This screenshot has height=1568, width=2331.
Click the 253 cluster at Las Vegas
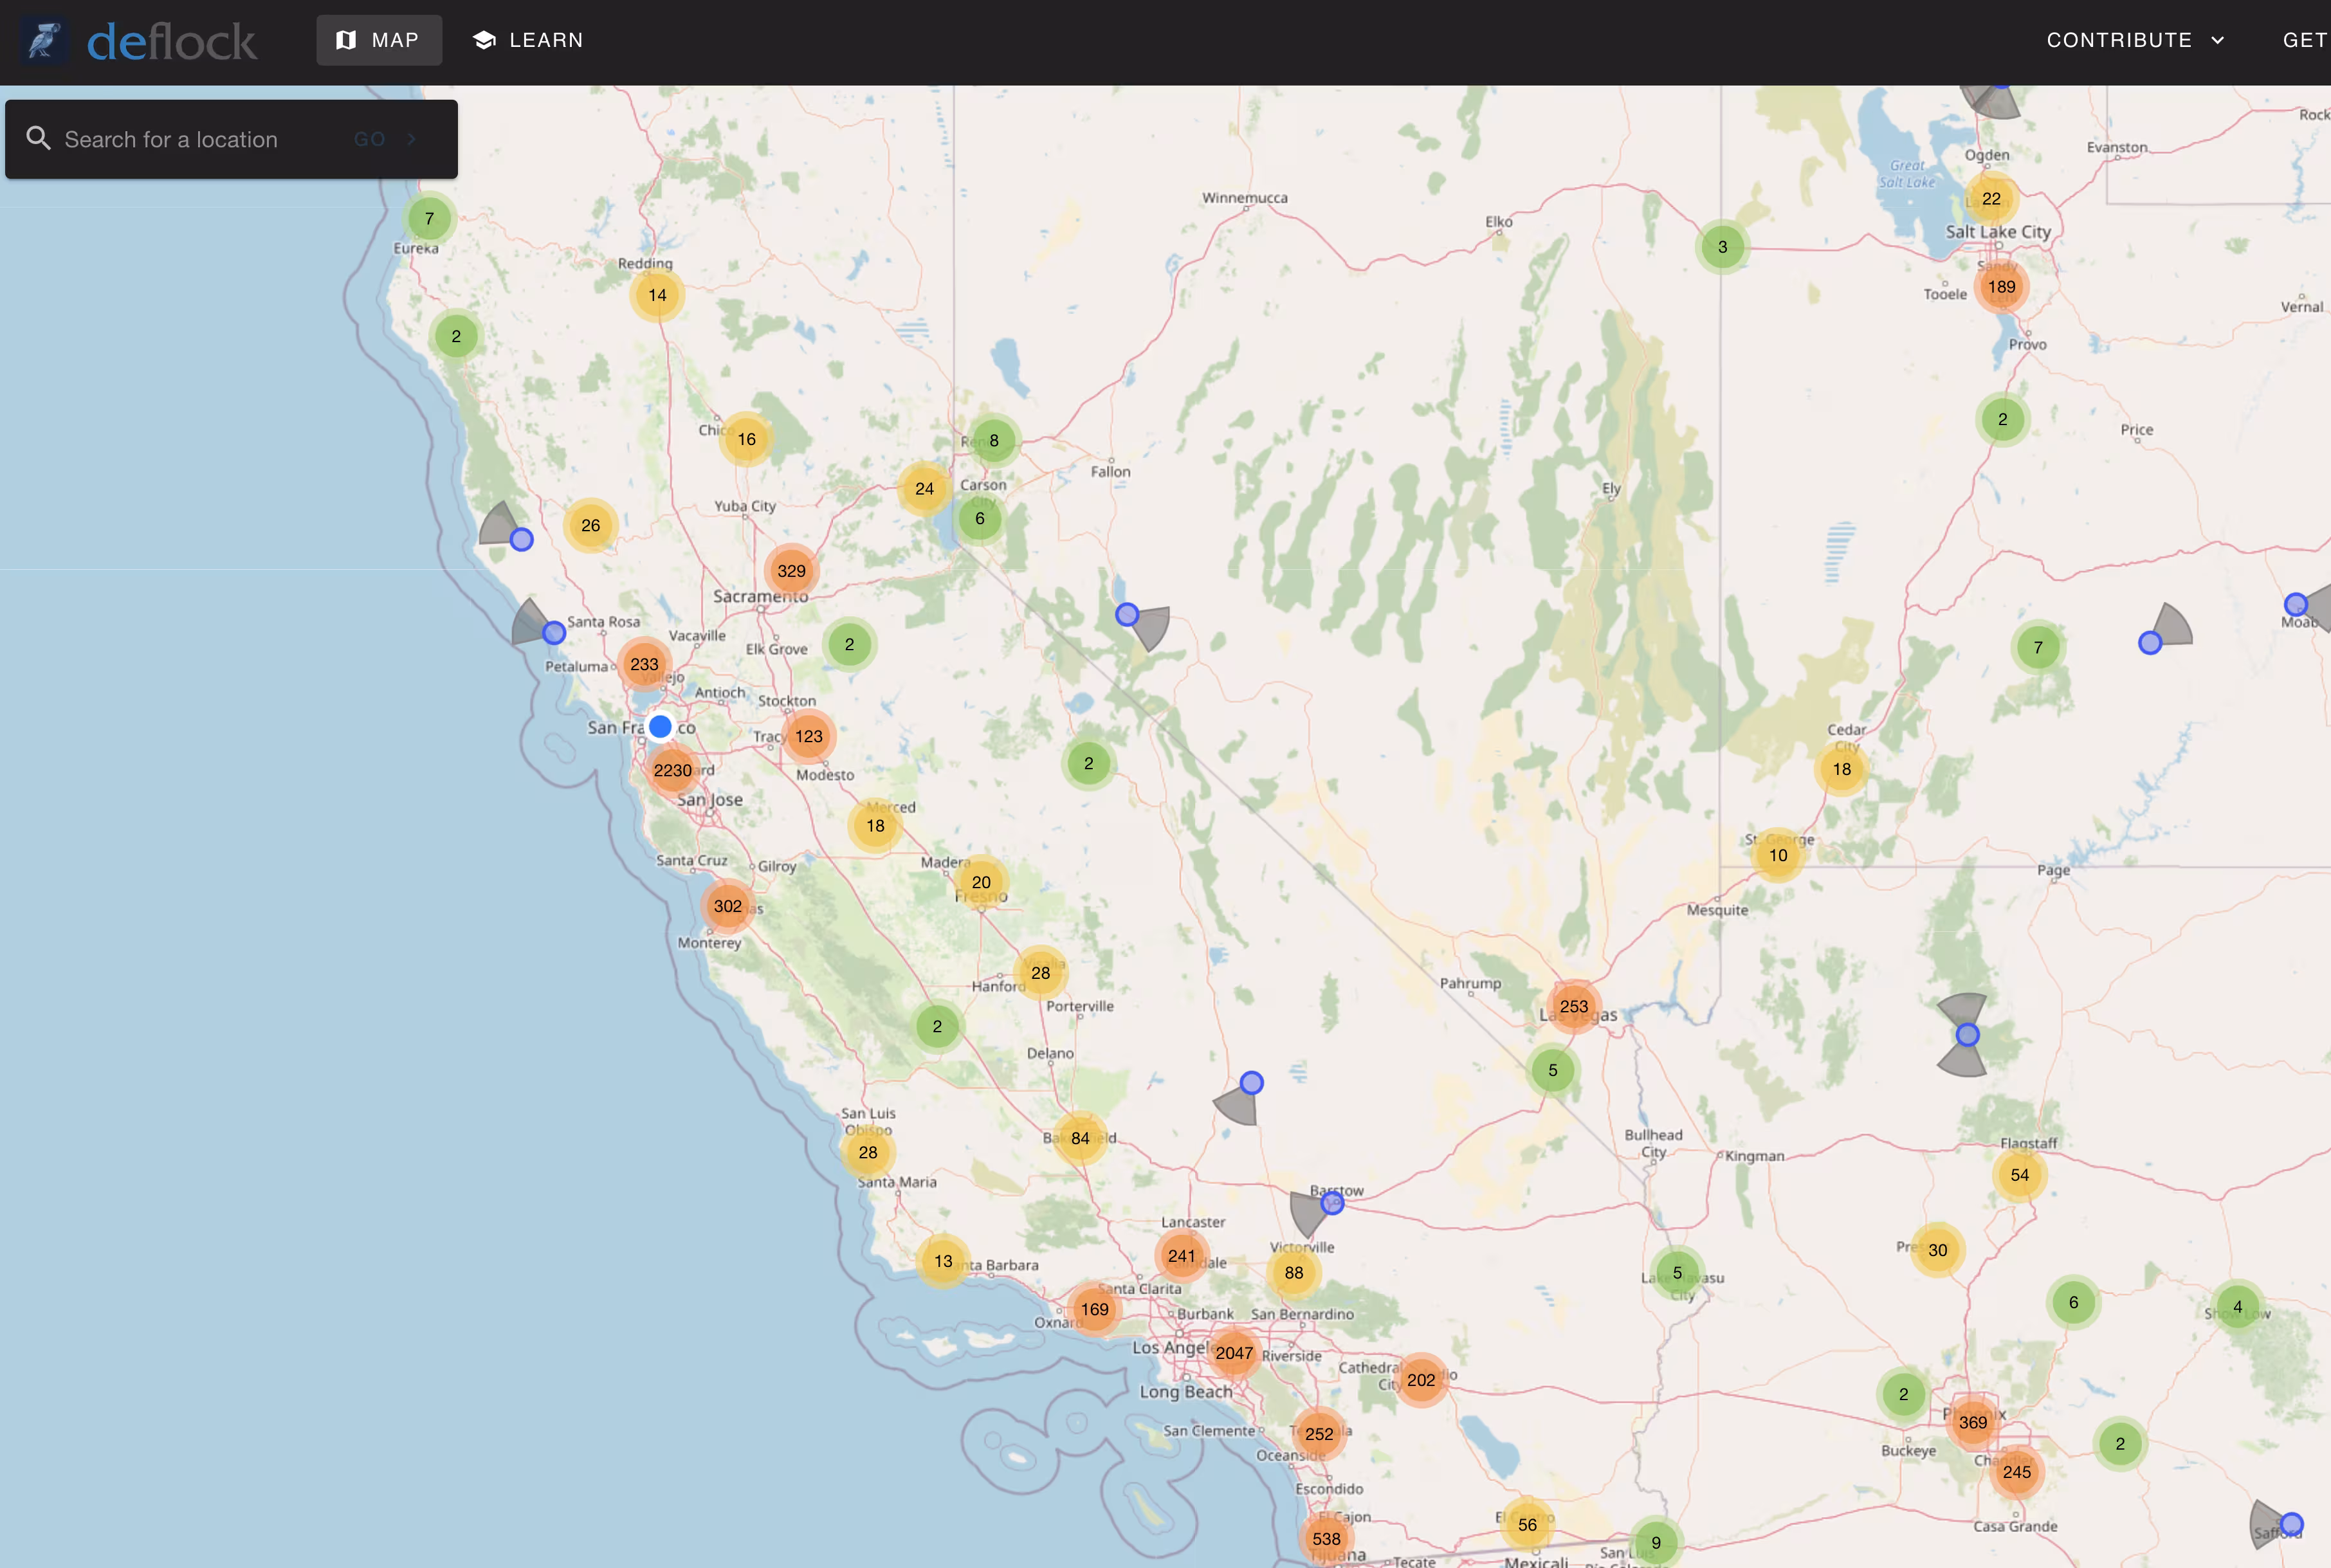(x=1573, y=1007)
